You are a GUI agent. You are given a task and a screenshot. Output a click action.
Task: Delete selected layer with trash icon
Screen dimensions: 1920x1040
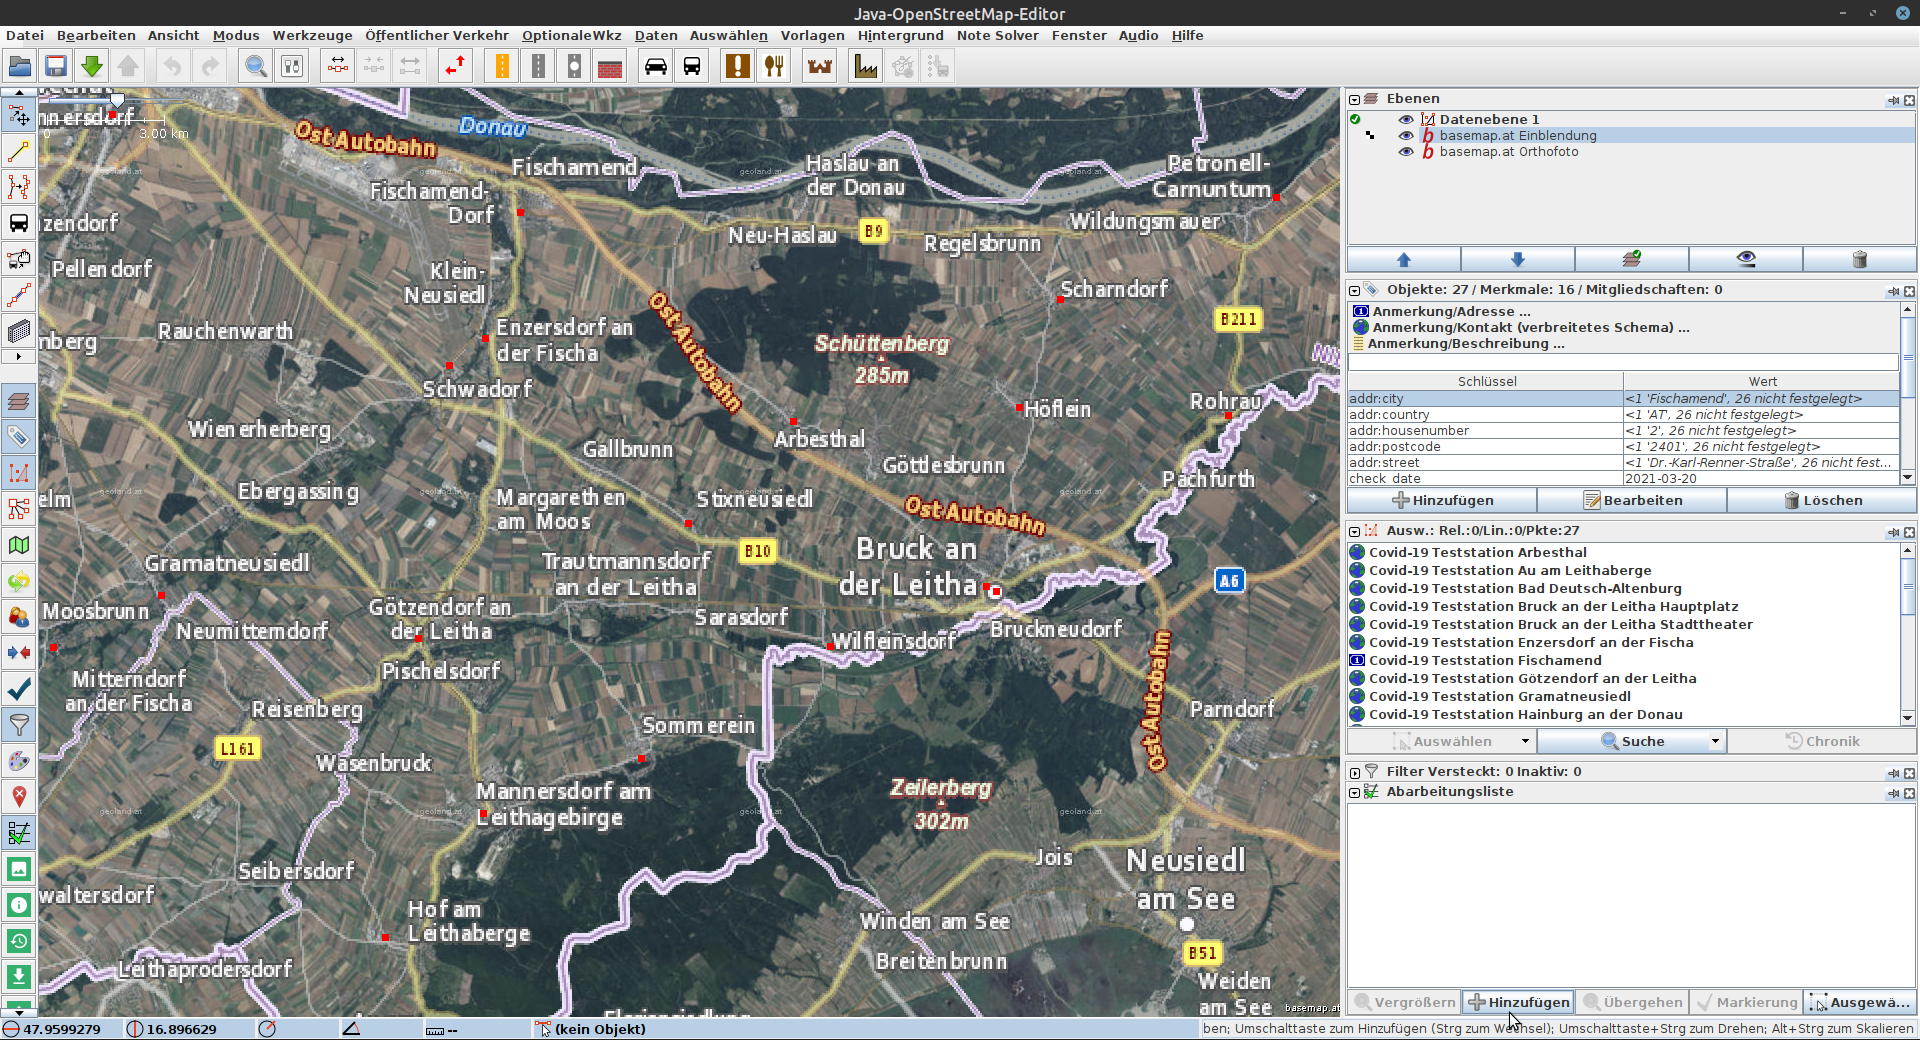coord(1860,260)
